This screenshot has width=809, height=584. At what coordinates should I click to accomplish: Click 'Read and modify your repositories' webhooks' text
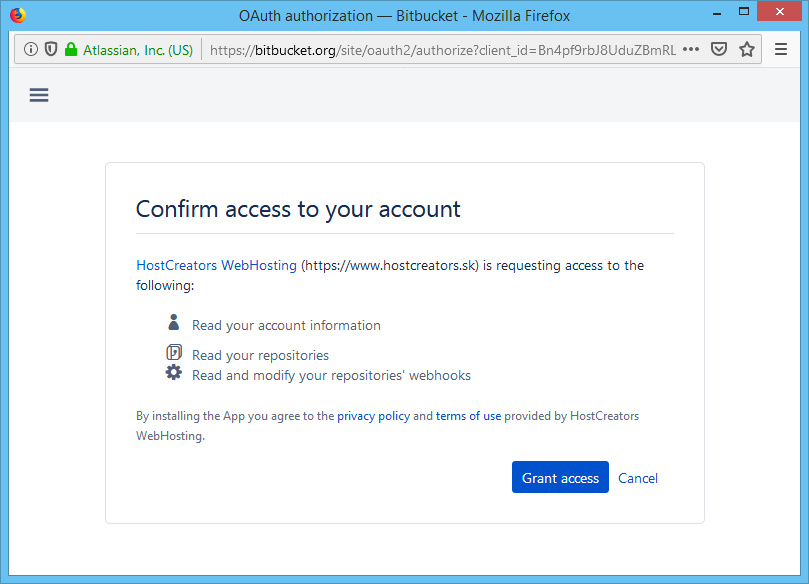331,376
